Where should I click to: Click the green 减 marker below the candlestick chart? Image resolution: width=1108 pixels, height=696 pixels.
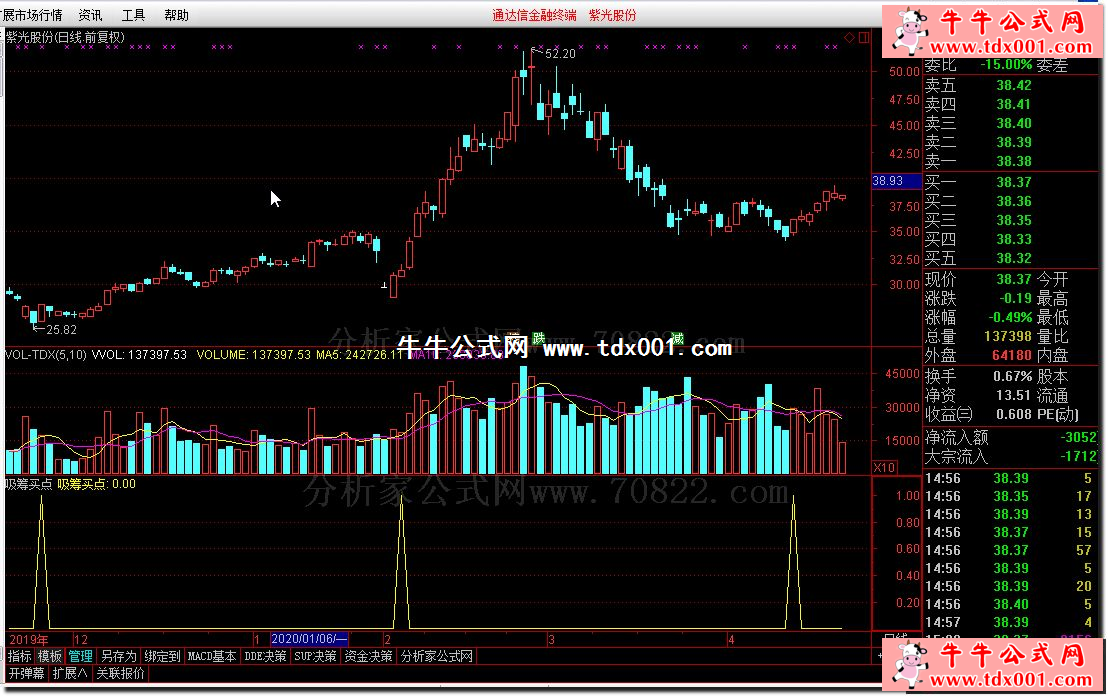678,338
